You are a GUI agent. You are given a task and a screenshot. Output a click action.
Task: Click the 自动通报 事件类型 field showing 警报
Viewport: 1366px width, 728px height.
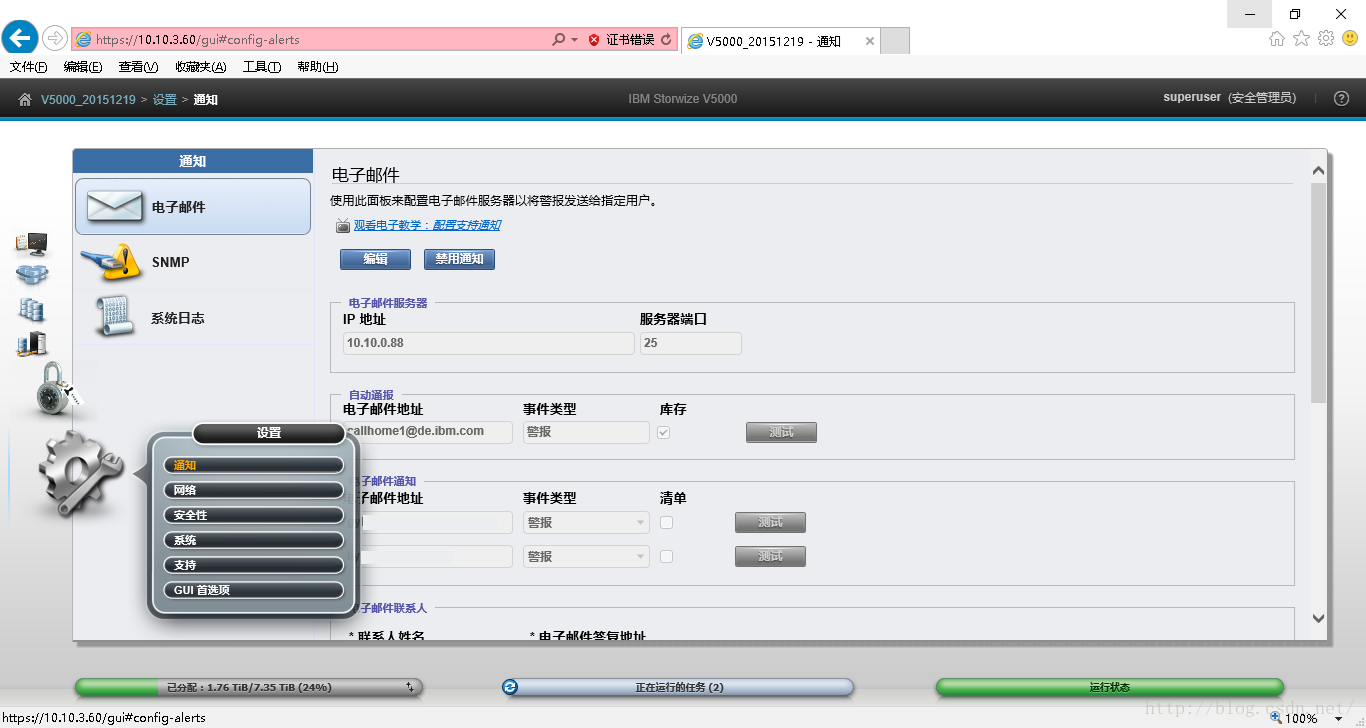coord(586,432)
